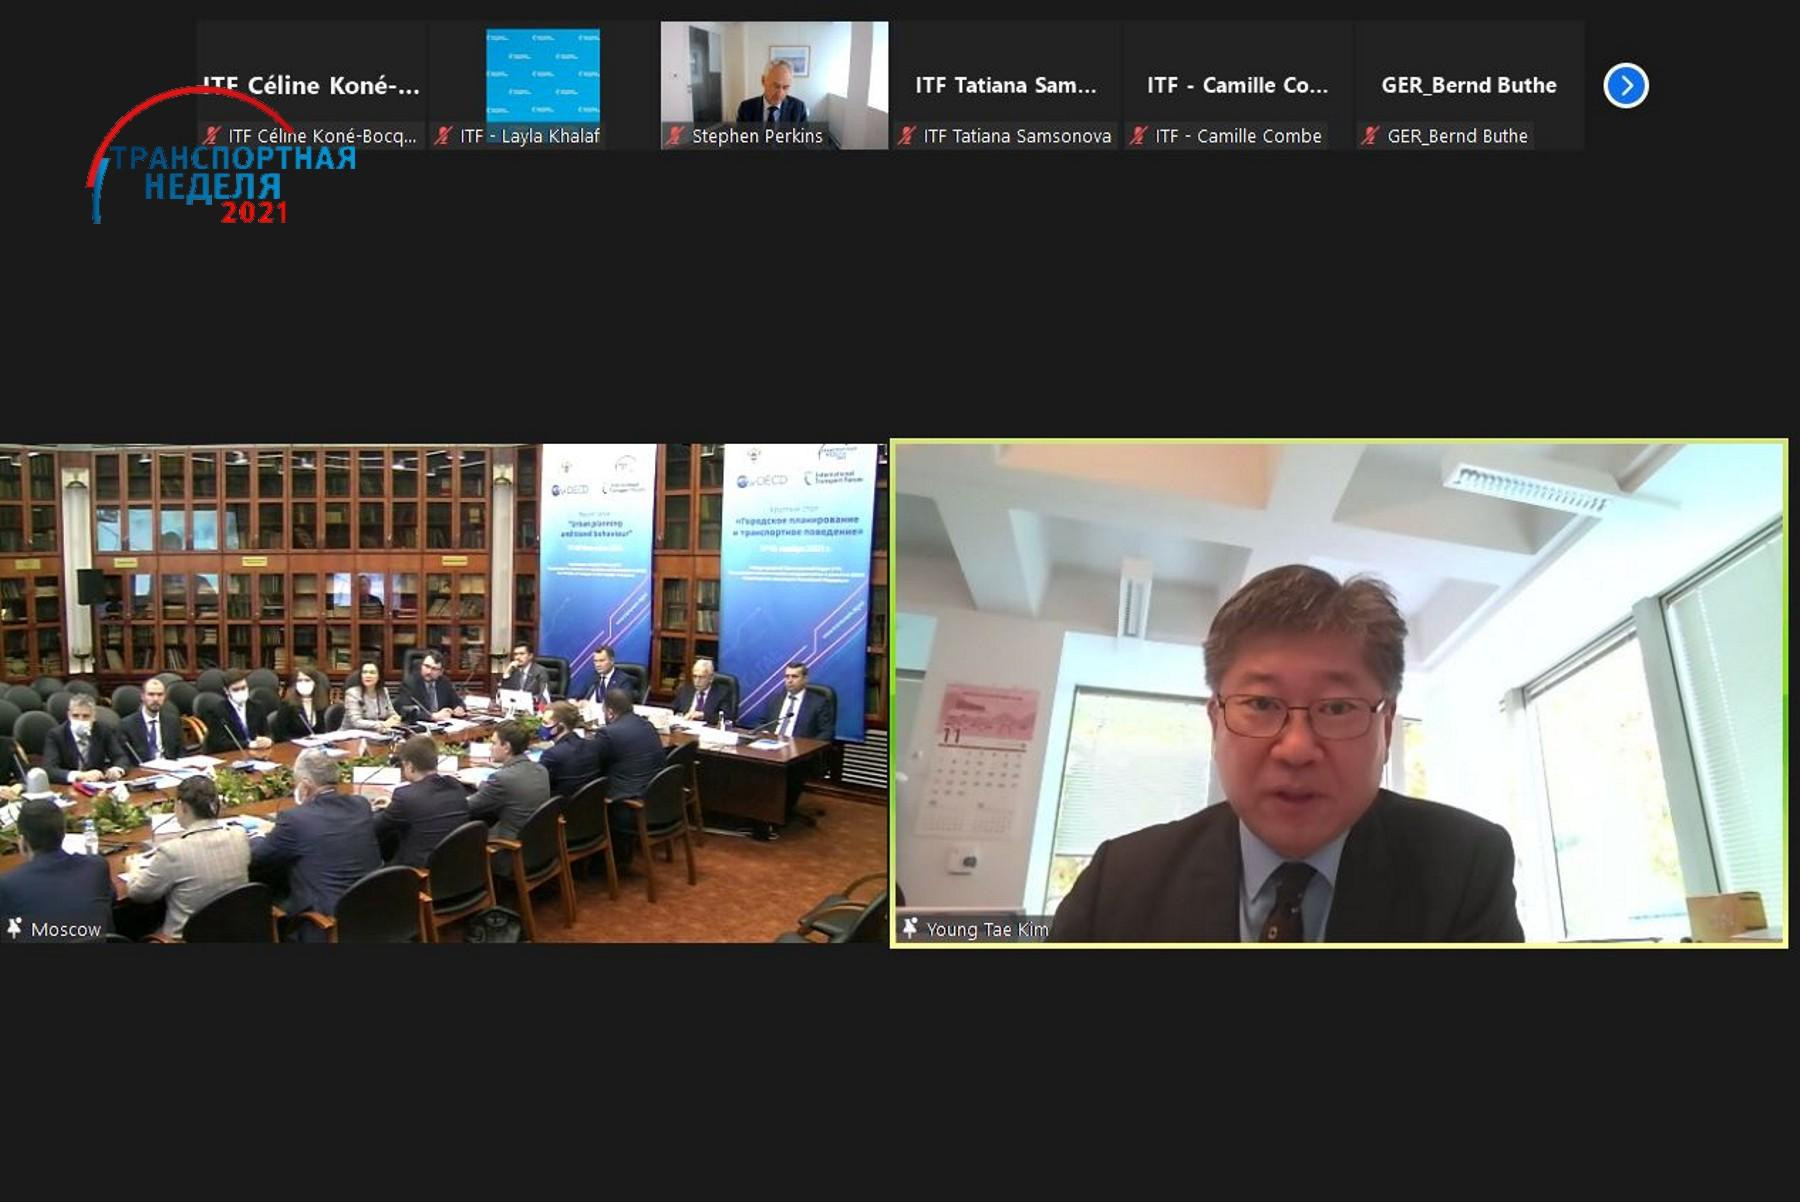
Task: Click muted mic icon beside ITF Céline Koné-Bocq label
Action: [211, 136]
